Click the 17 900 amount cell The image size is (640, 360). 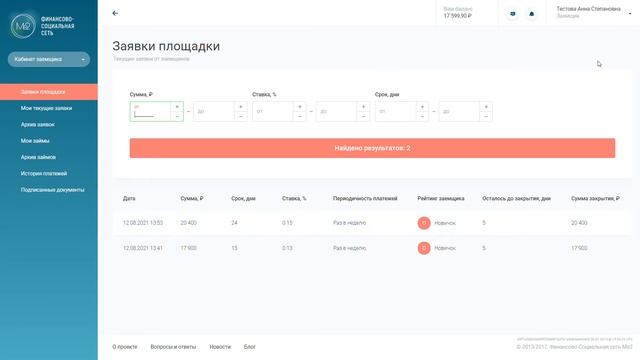click(189, 248)
